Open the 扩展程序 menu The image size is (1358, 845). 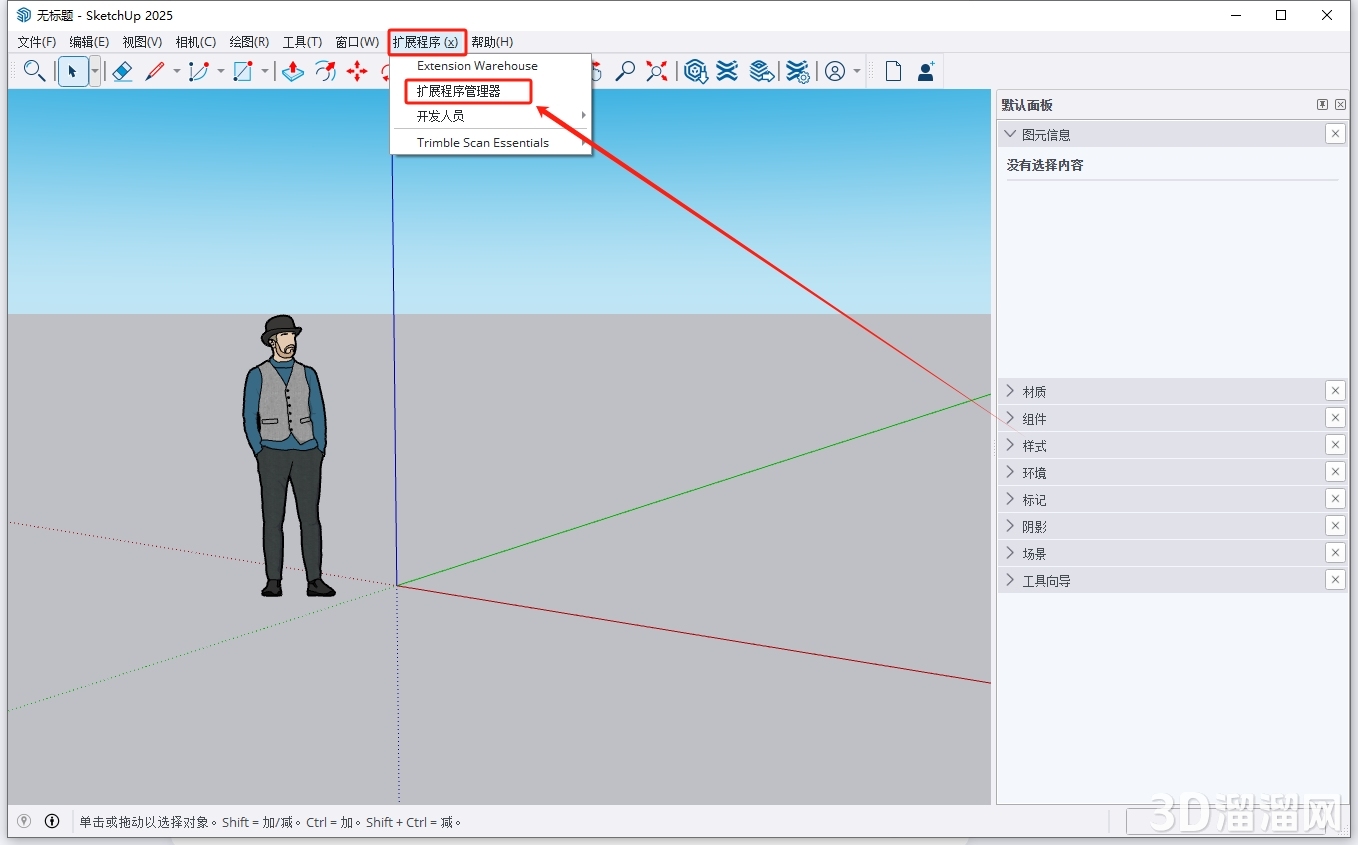click(426, 41)
